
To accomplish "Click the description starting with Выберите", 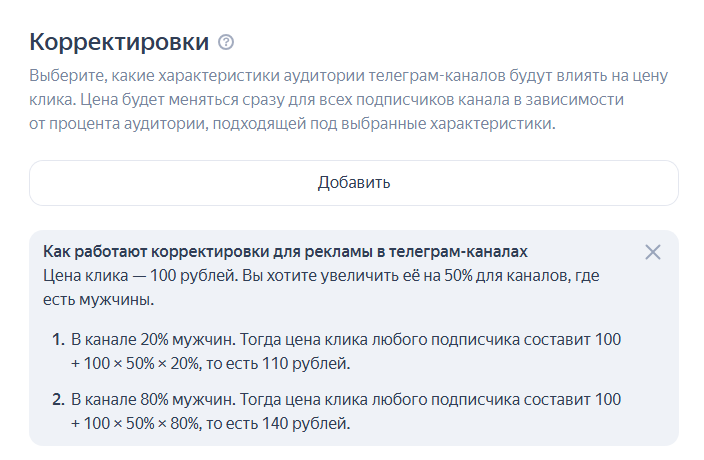I will click(348, 76).
